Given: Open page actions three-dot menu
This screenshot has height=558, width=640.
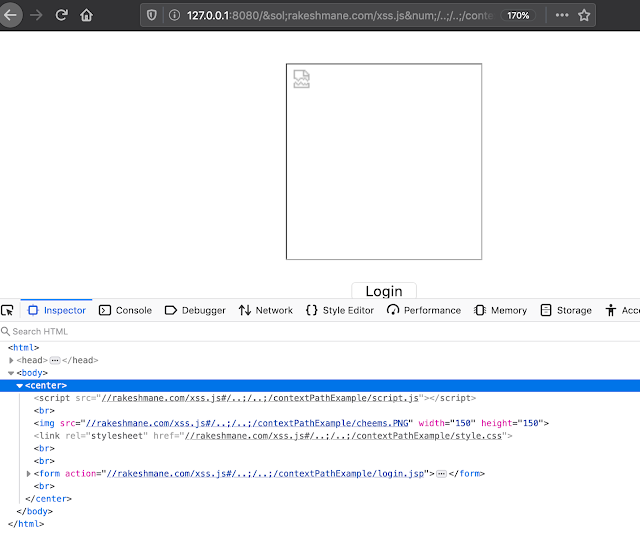Looking at the screenshot, I should 561,16.
